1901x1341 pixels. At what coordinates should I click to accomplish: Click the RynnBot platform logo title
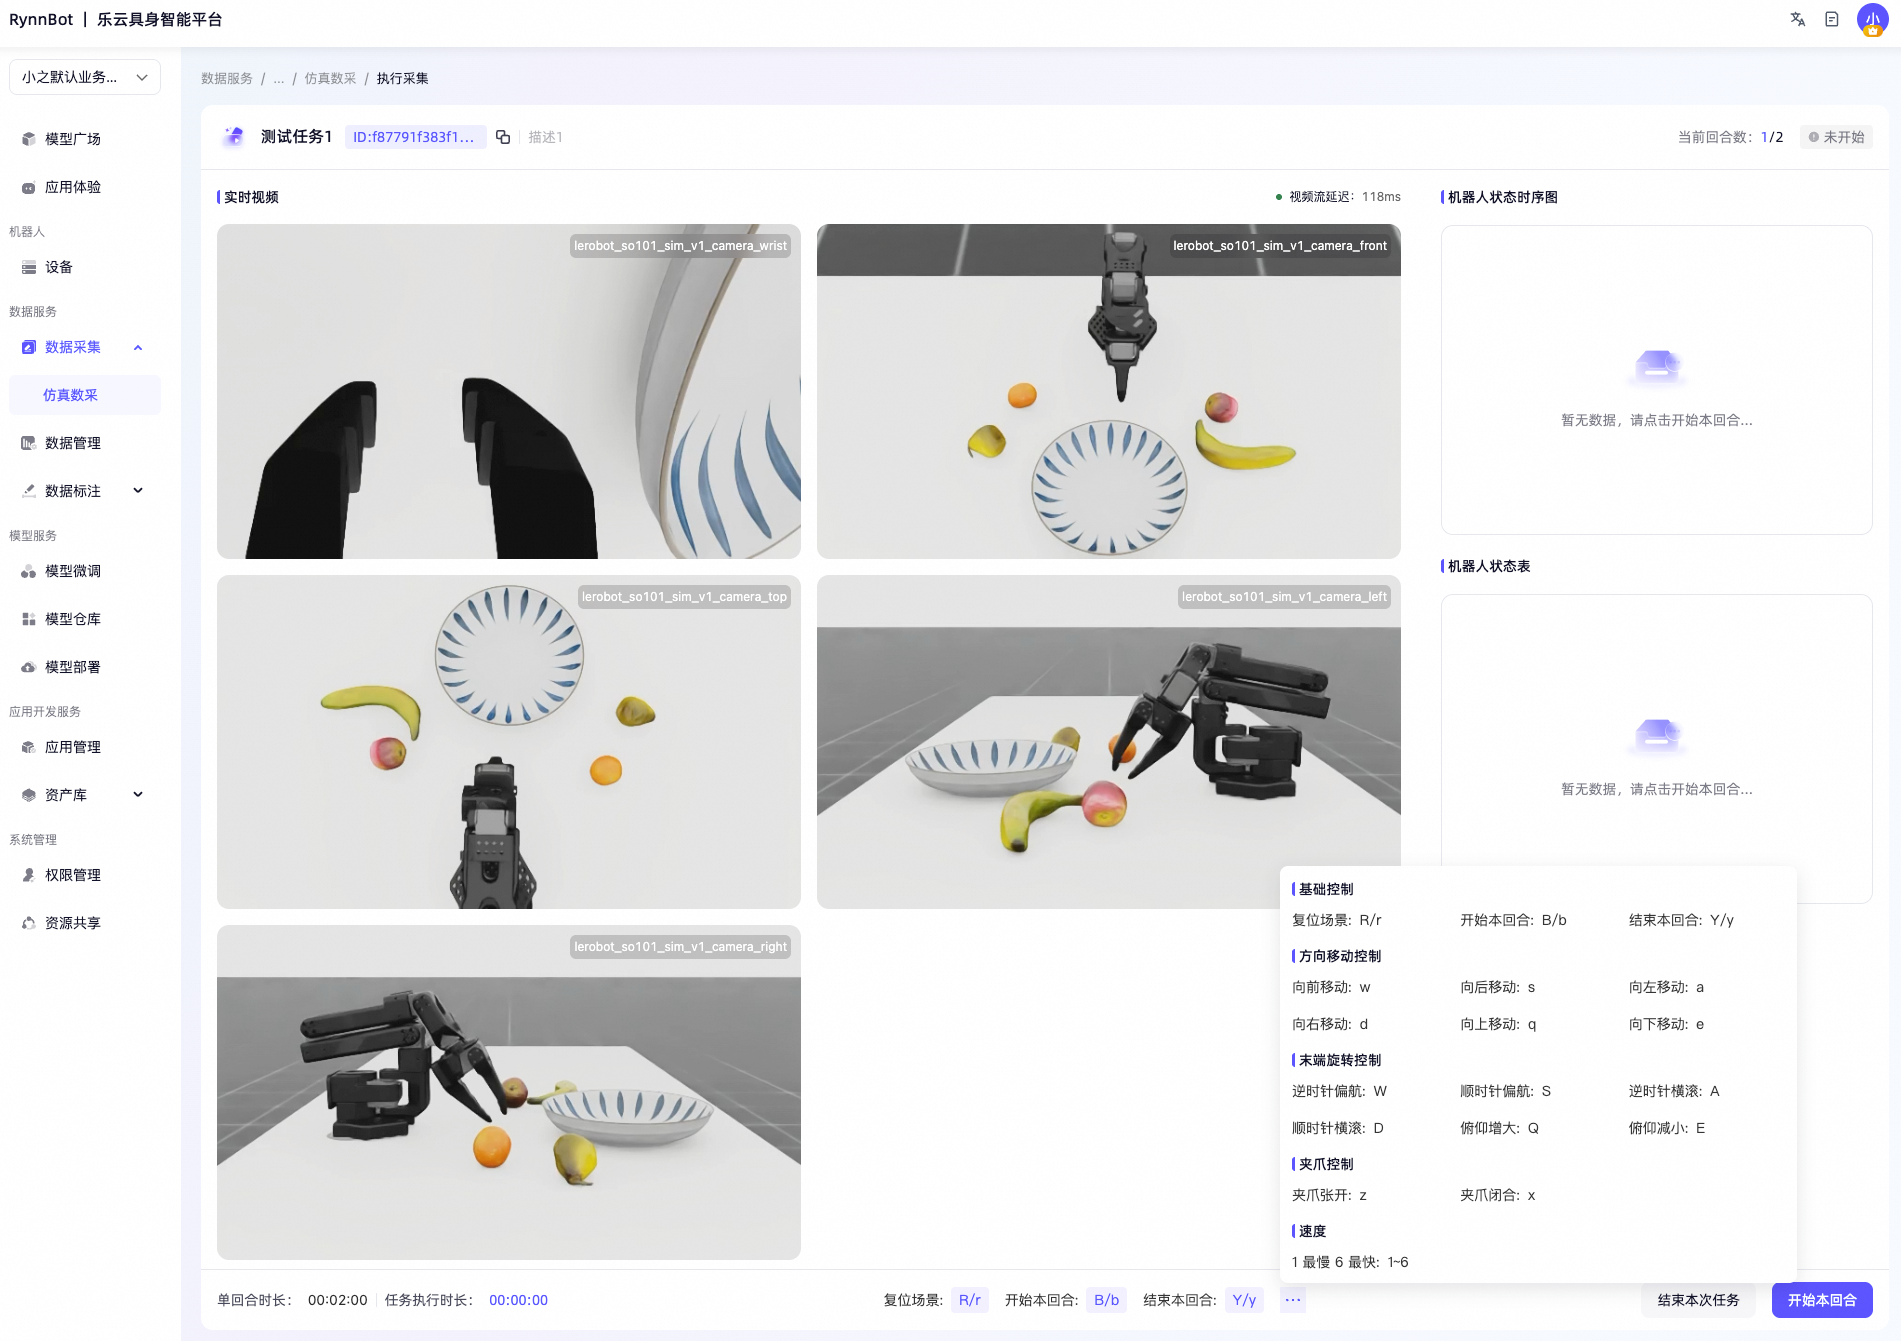click(x=116, y=19)
